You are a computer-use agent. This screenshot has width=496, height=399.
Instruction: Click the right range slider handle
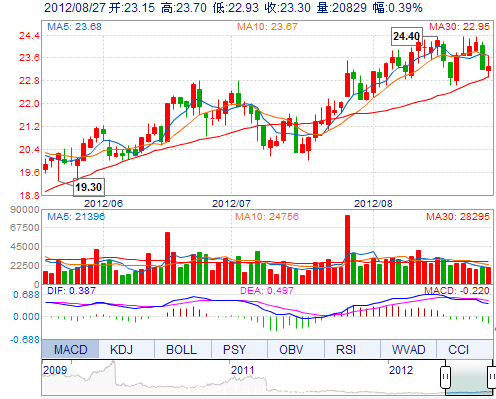pos(492,377)
